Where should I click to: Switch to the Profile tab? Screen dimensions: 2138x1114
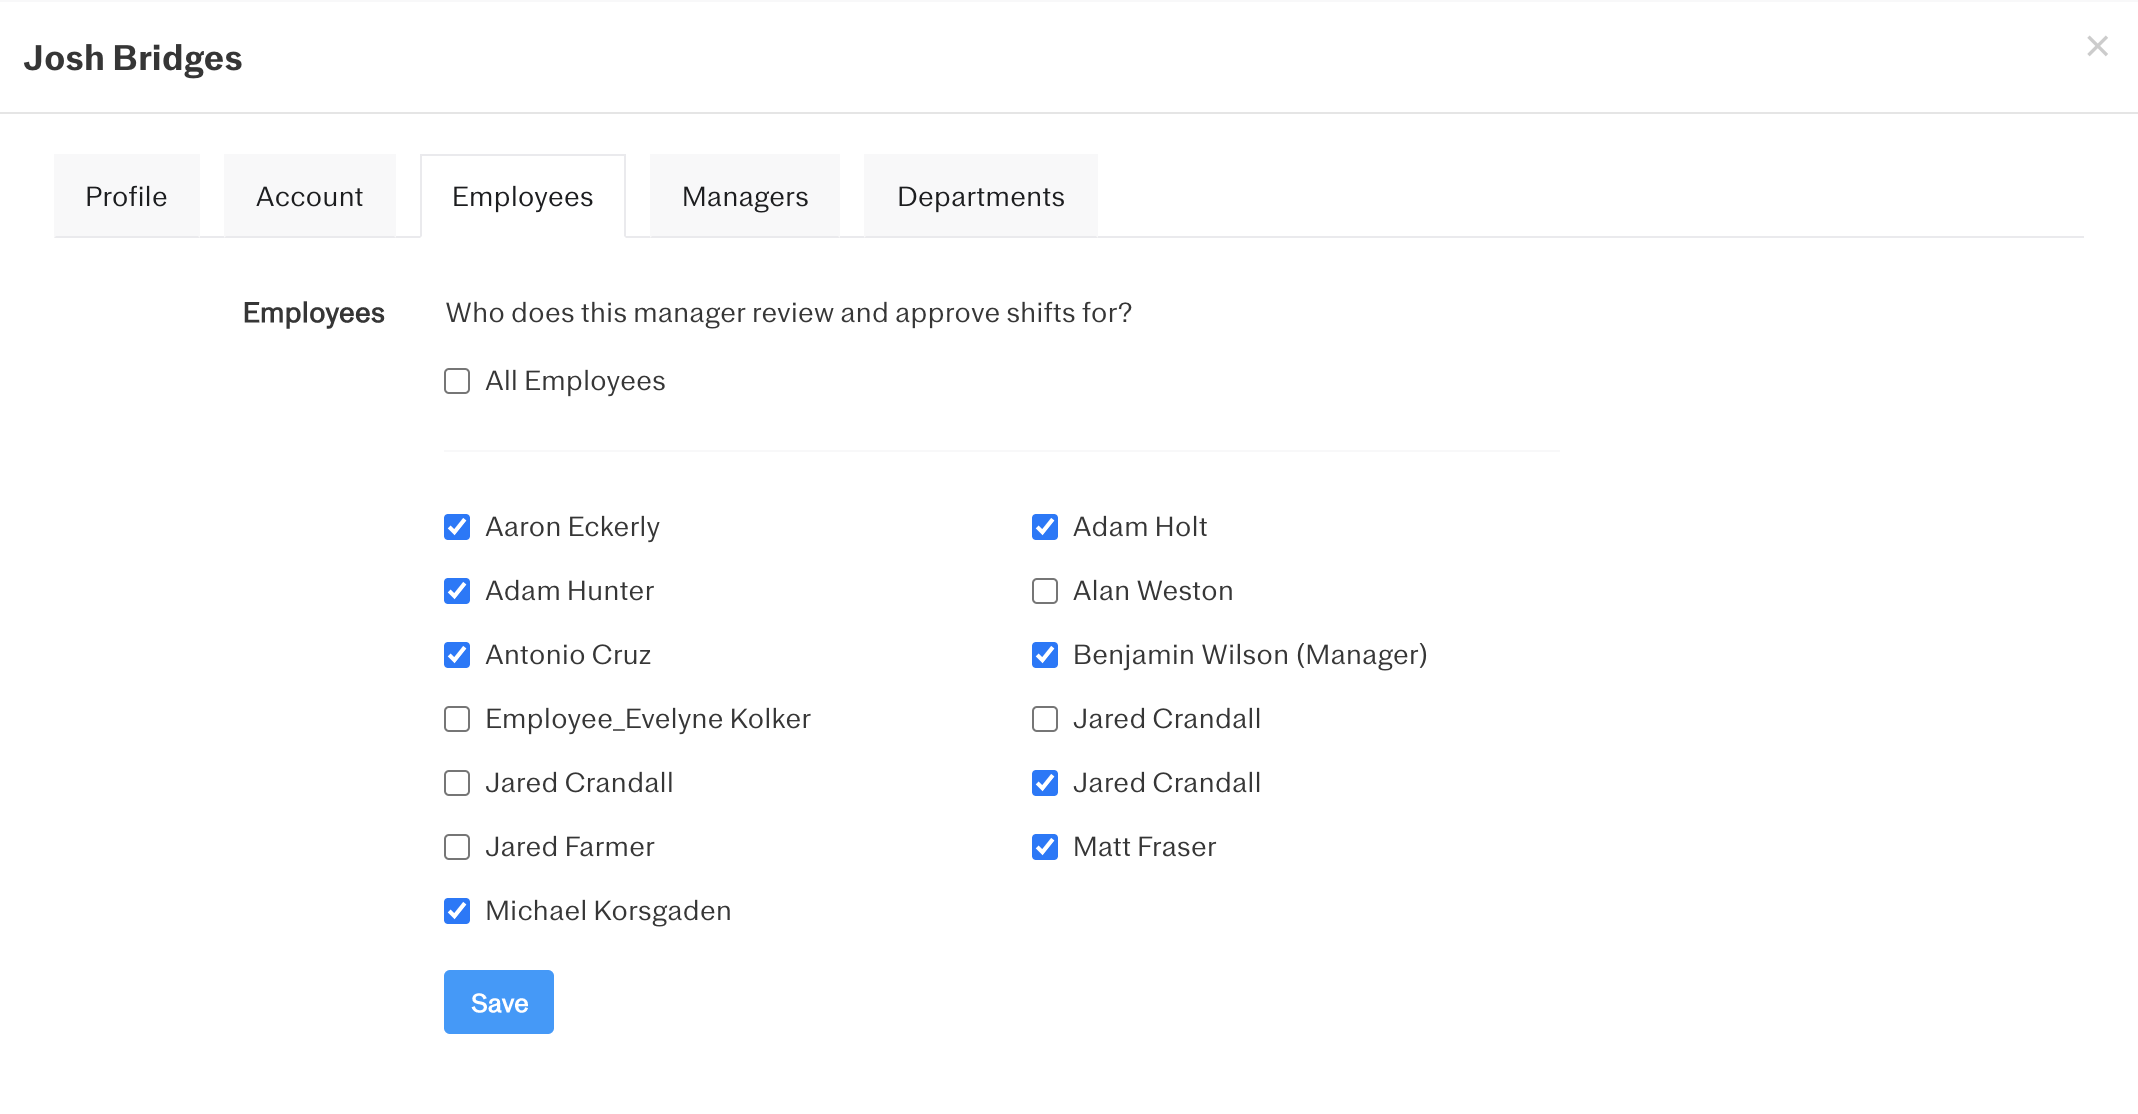click(x=126, y=196)
